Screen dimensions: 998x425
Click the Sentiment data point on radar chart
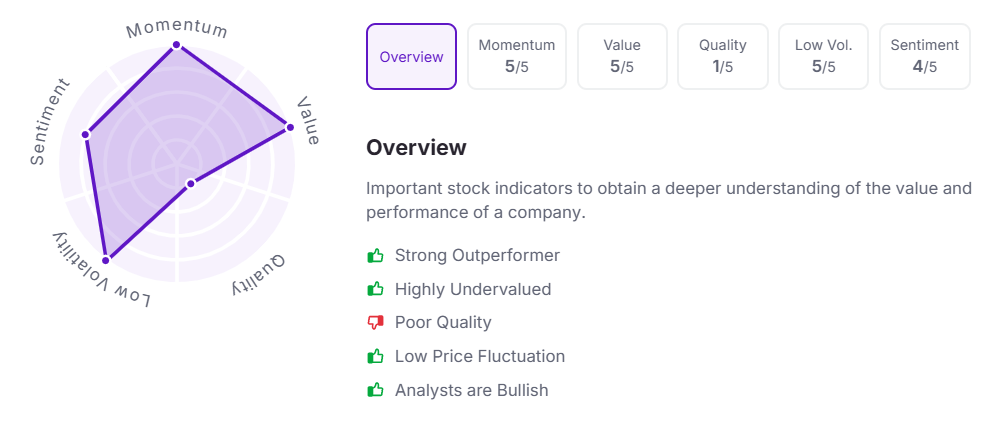pos(85,134)
